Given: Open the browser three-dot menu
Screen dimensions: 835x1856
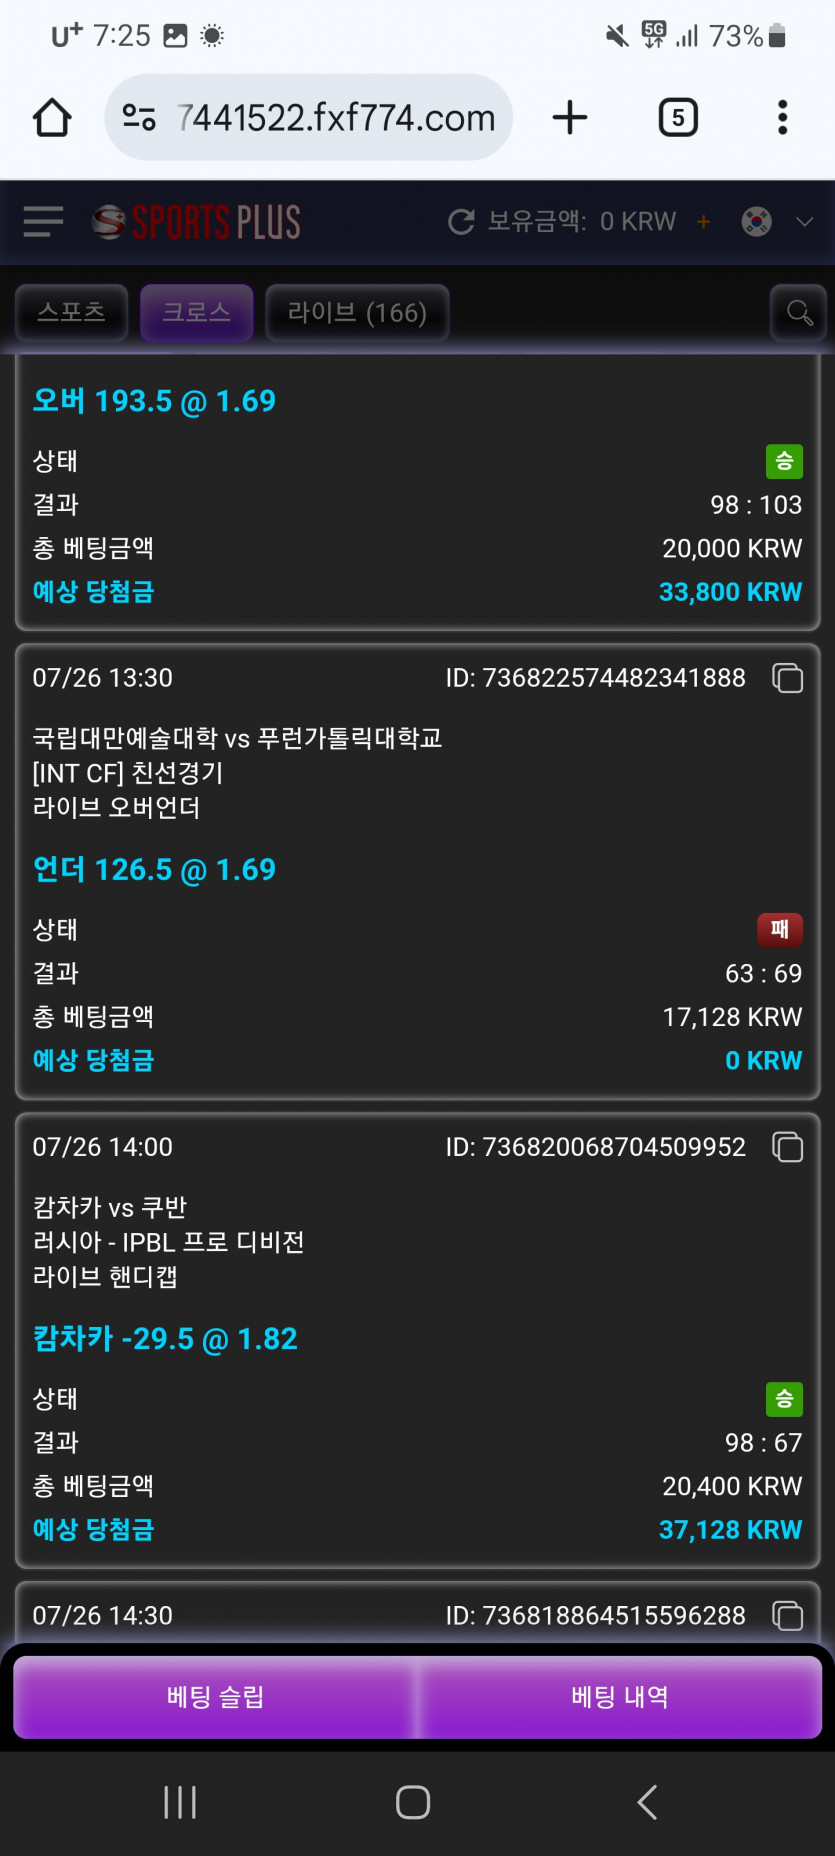Looking at the screenshot, I should [783, 118].
